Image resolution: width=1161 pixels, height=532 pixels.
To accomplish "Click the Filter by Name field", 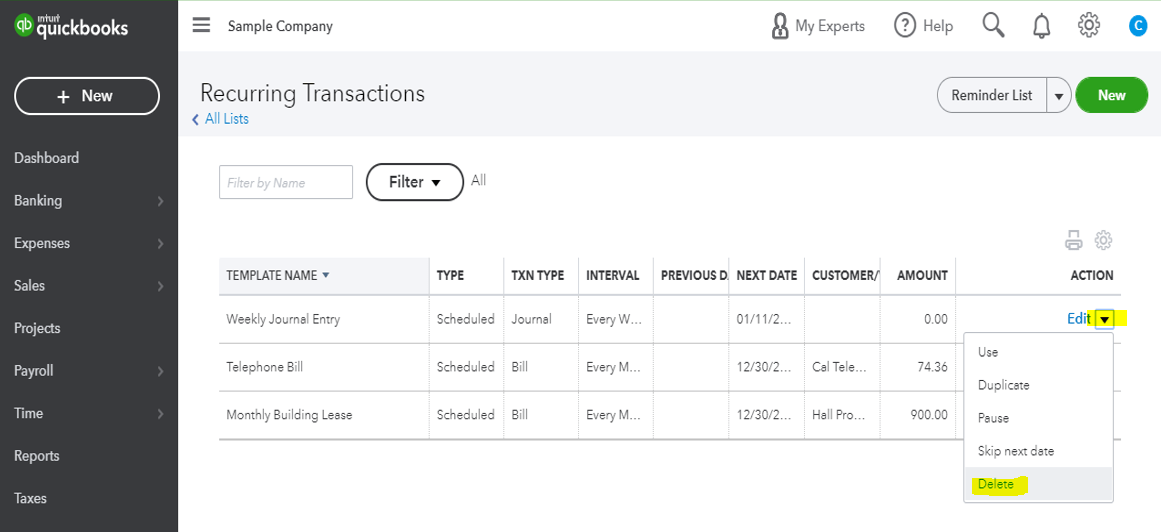I will tap(286, 183).
